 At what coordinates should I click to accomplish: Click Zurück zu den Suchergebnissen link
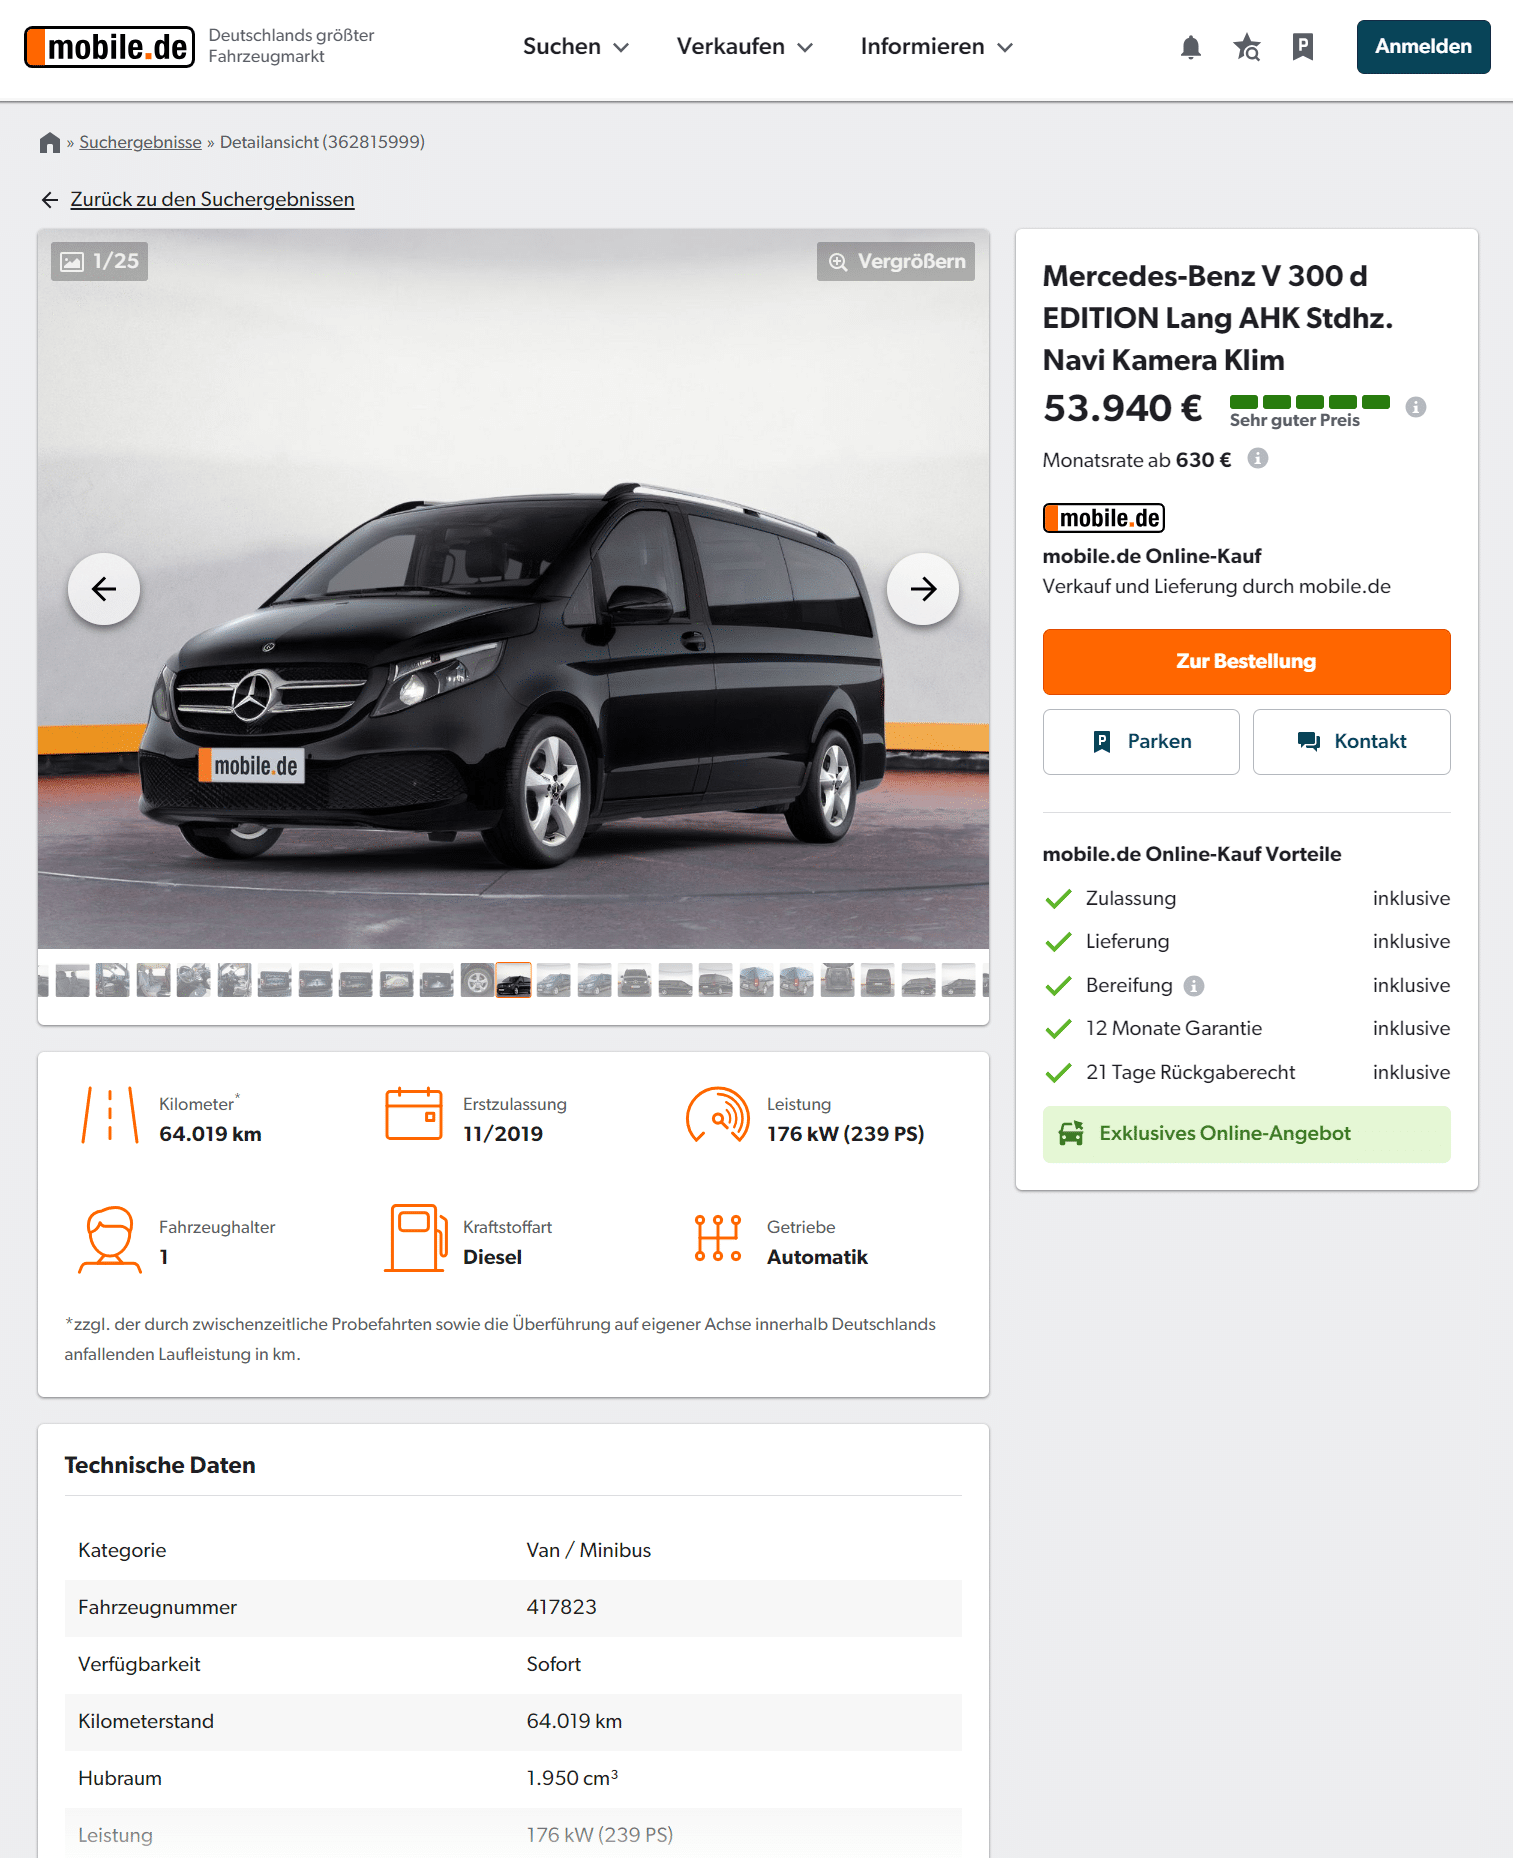click(212, 199)
